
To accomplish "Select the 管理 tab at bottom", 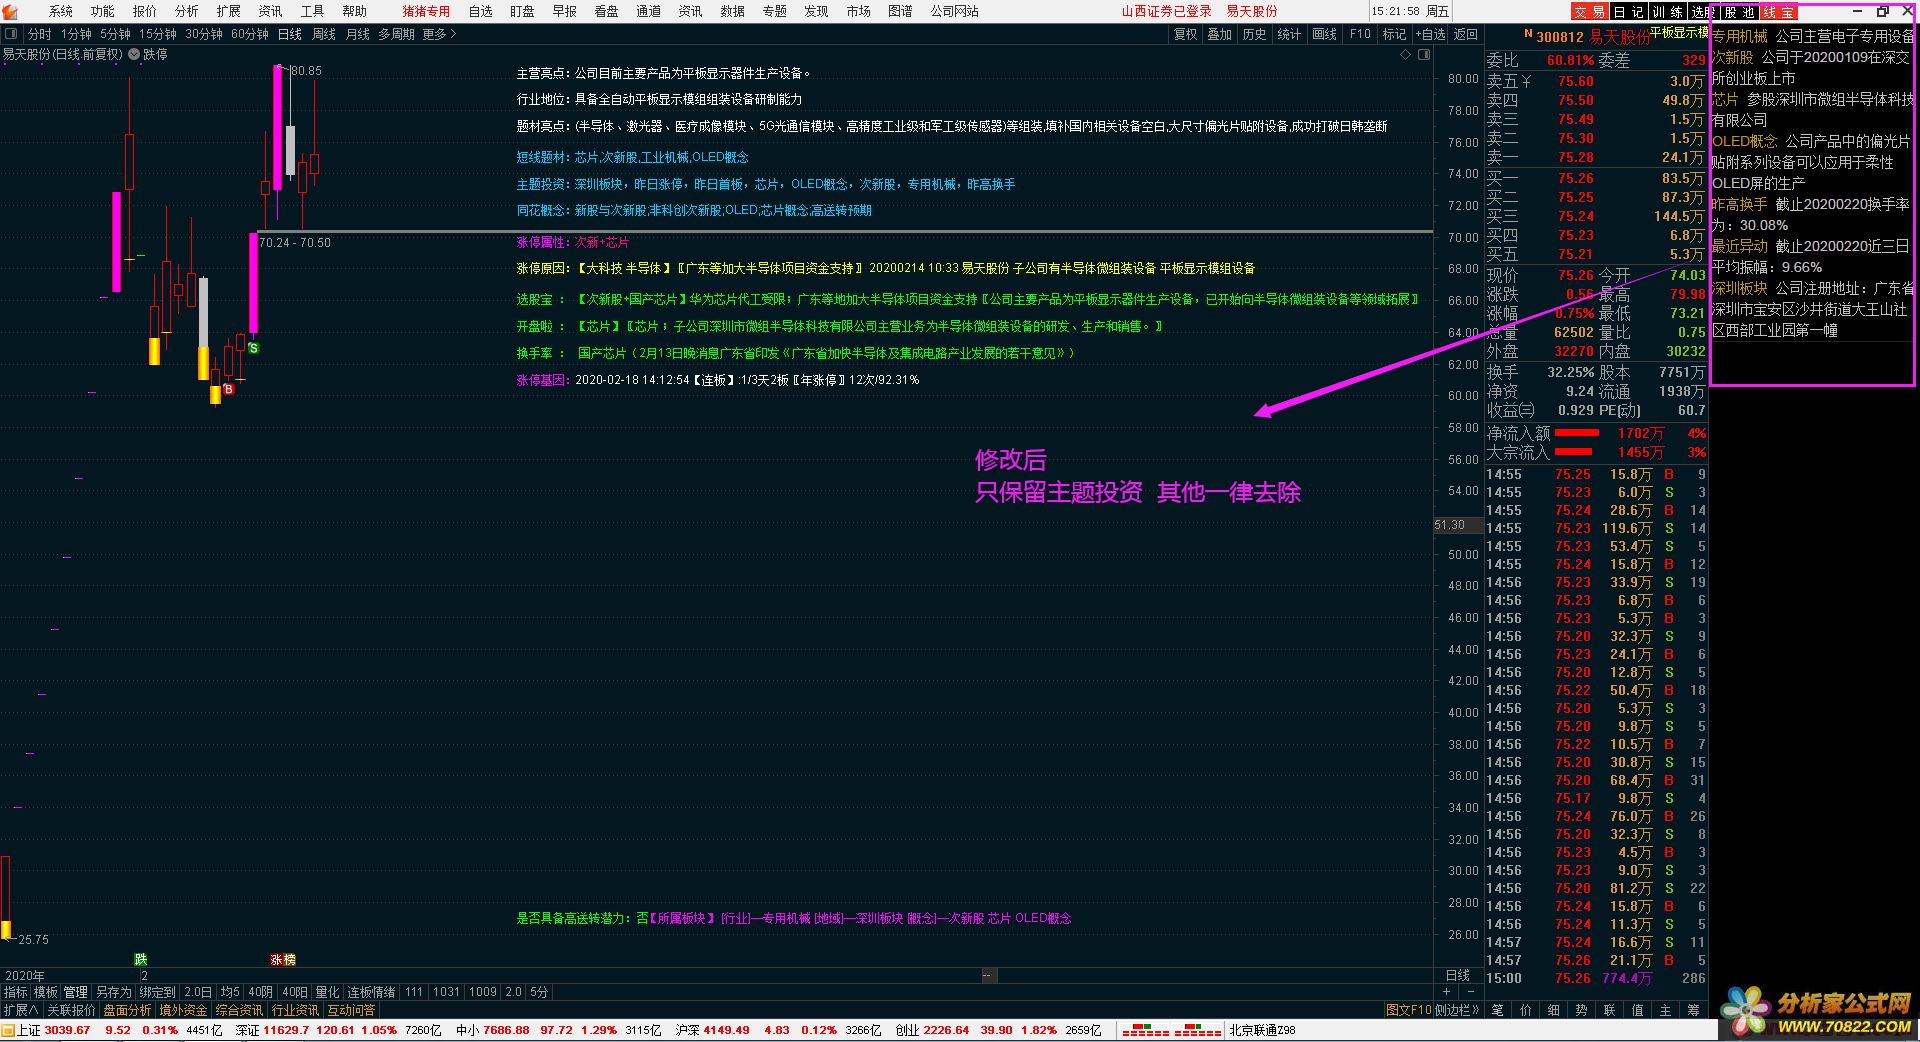I will (x=76, y=992).
